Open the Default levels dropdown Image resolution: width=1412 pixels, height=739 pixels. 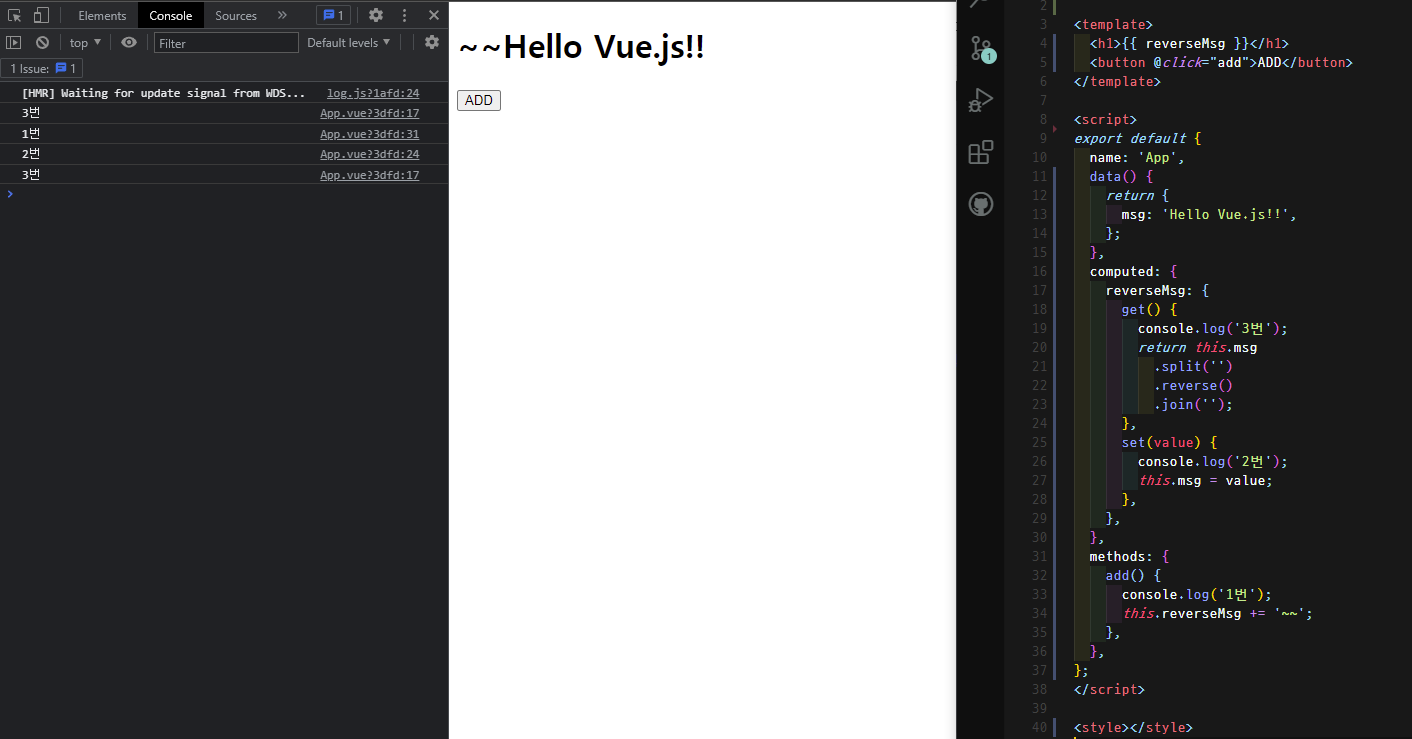click(349, 42)
